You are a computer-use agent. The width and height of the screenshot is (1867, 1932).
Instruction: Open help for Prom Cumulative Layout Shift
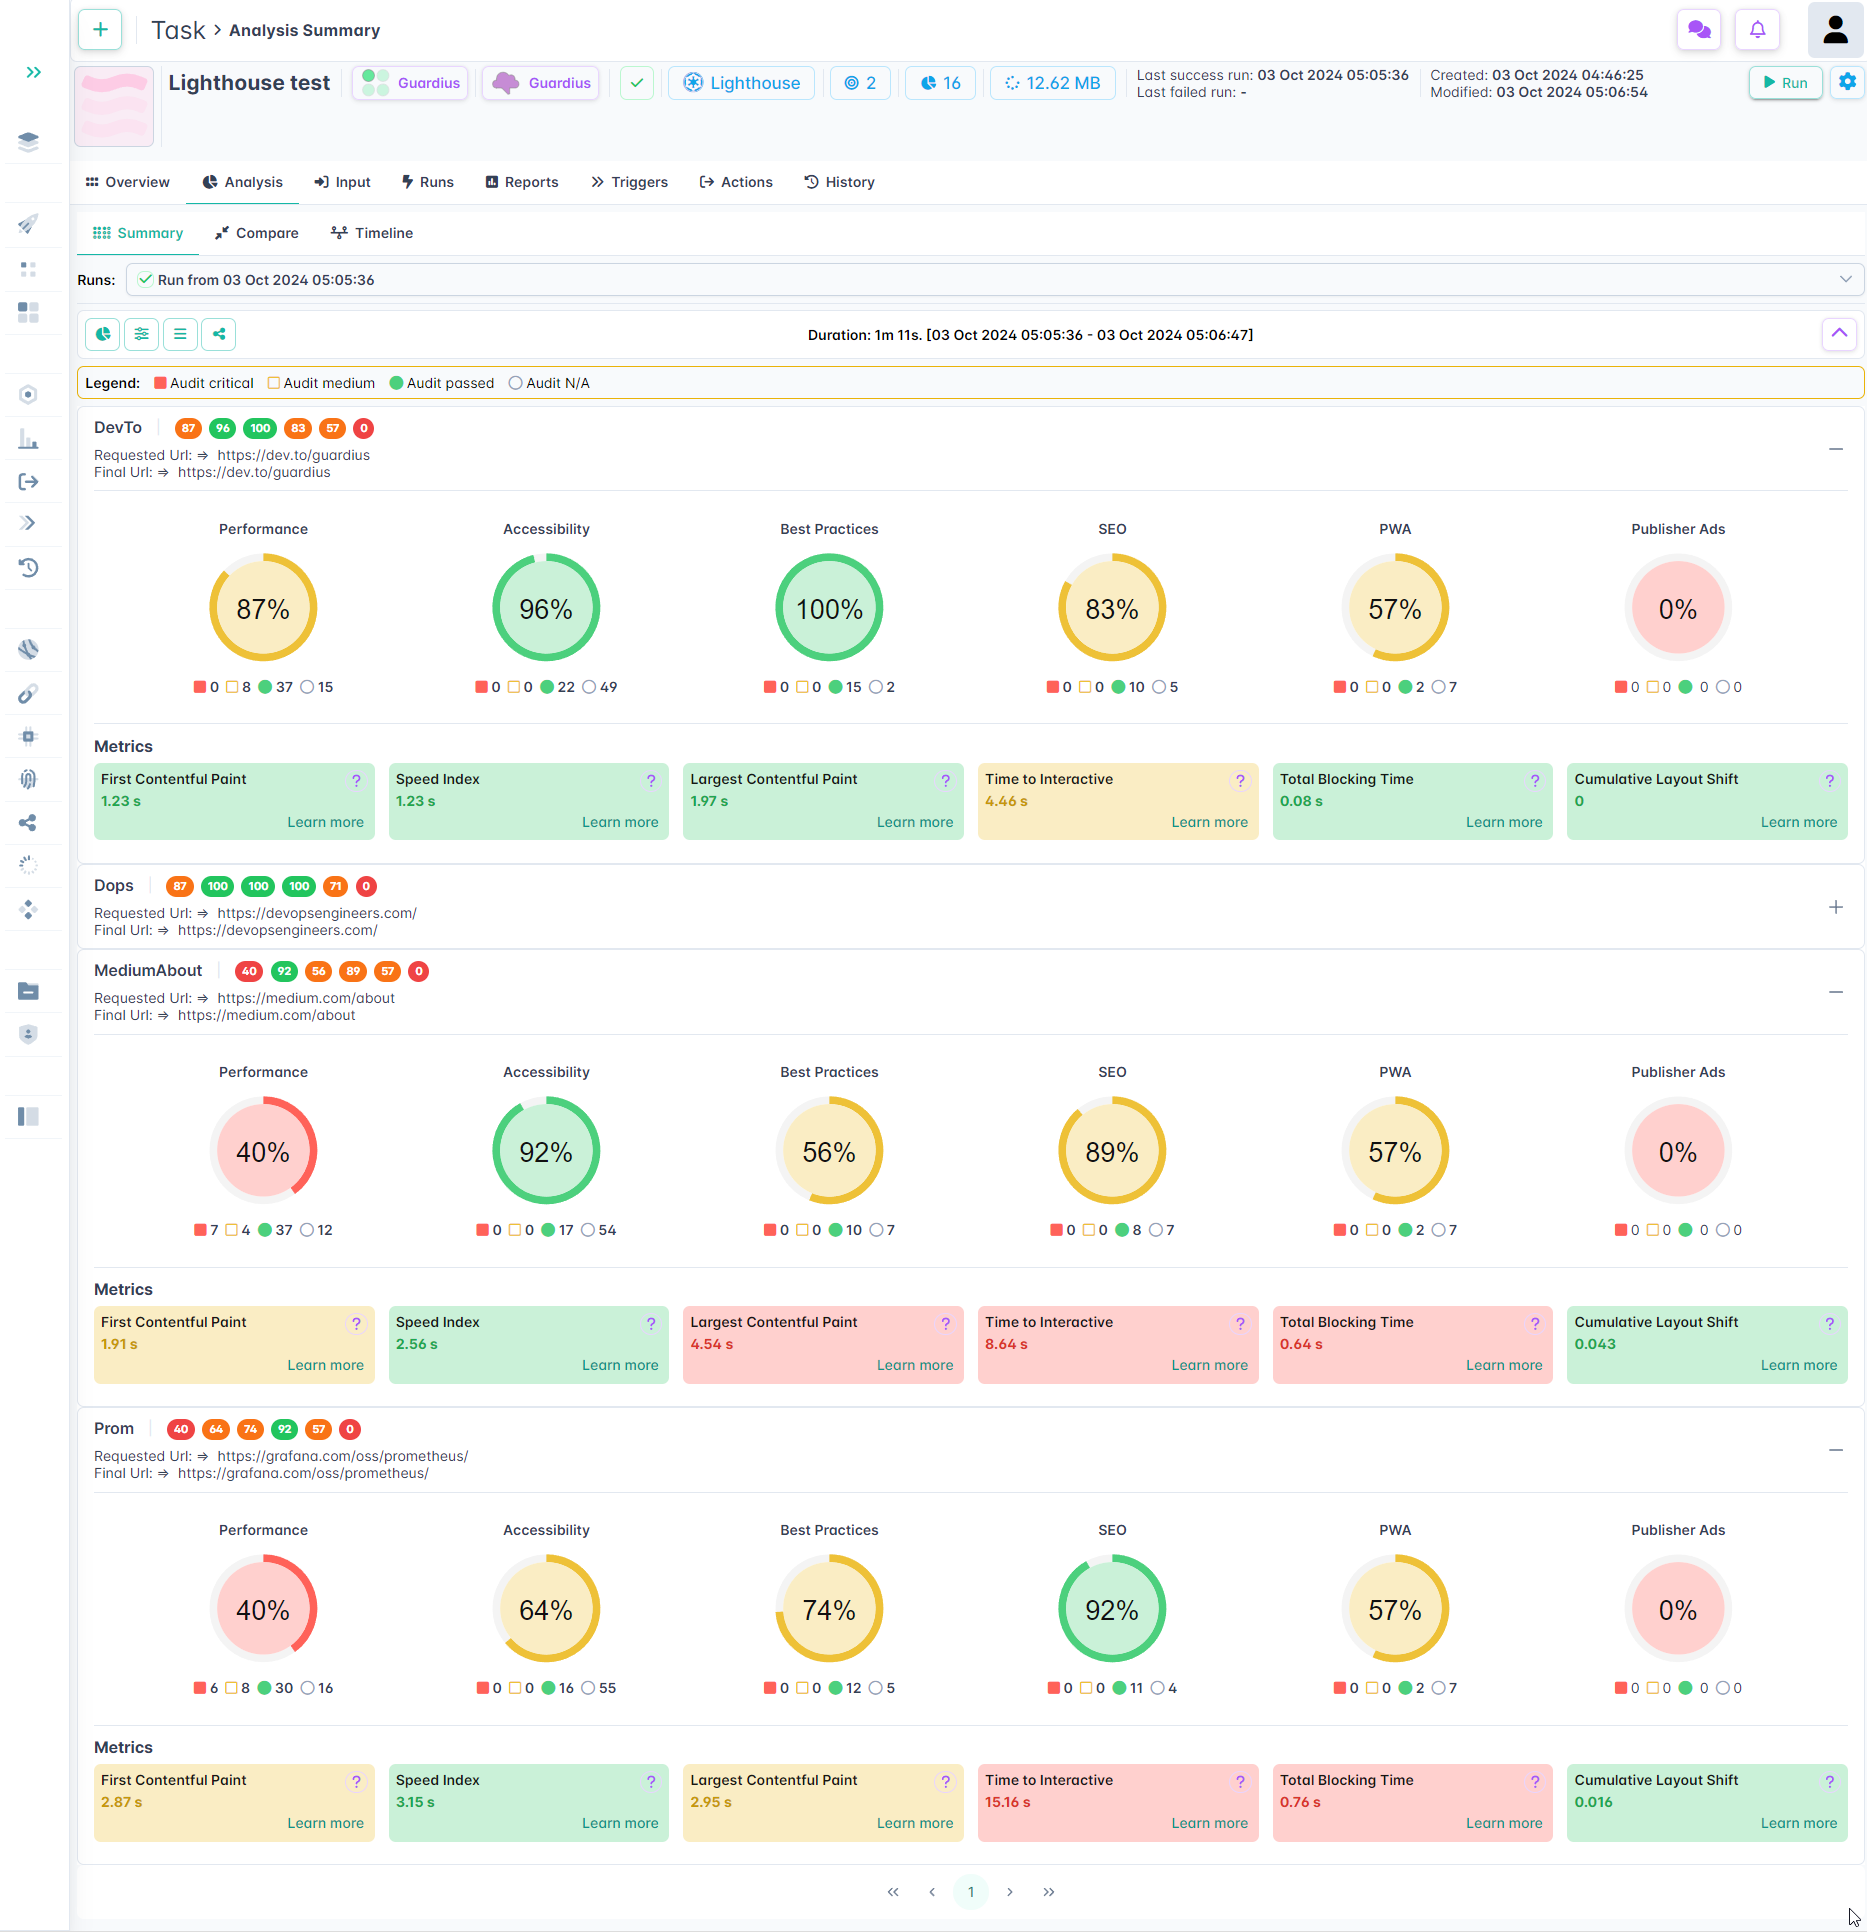(x=1830, y=1782)
